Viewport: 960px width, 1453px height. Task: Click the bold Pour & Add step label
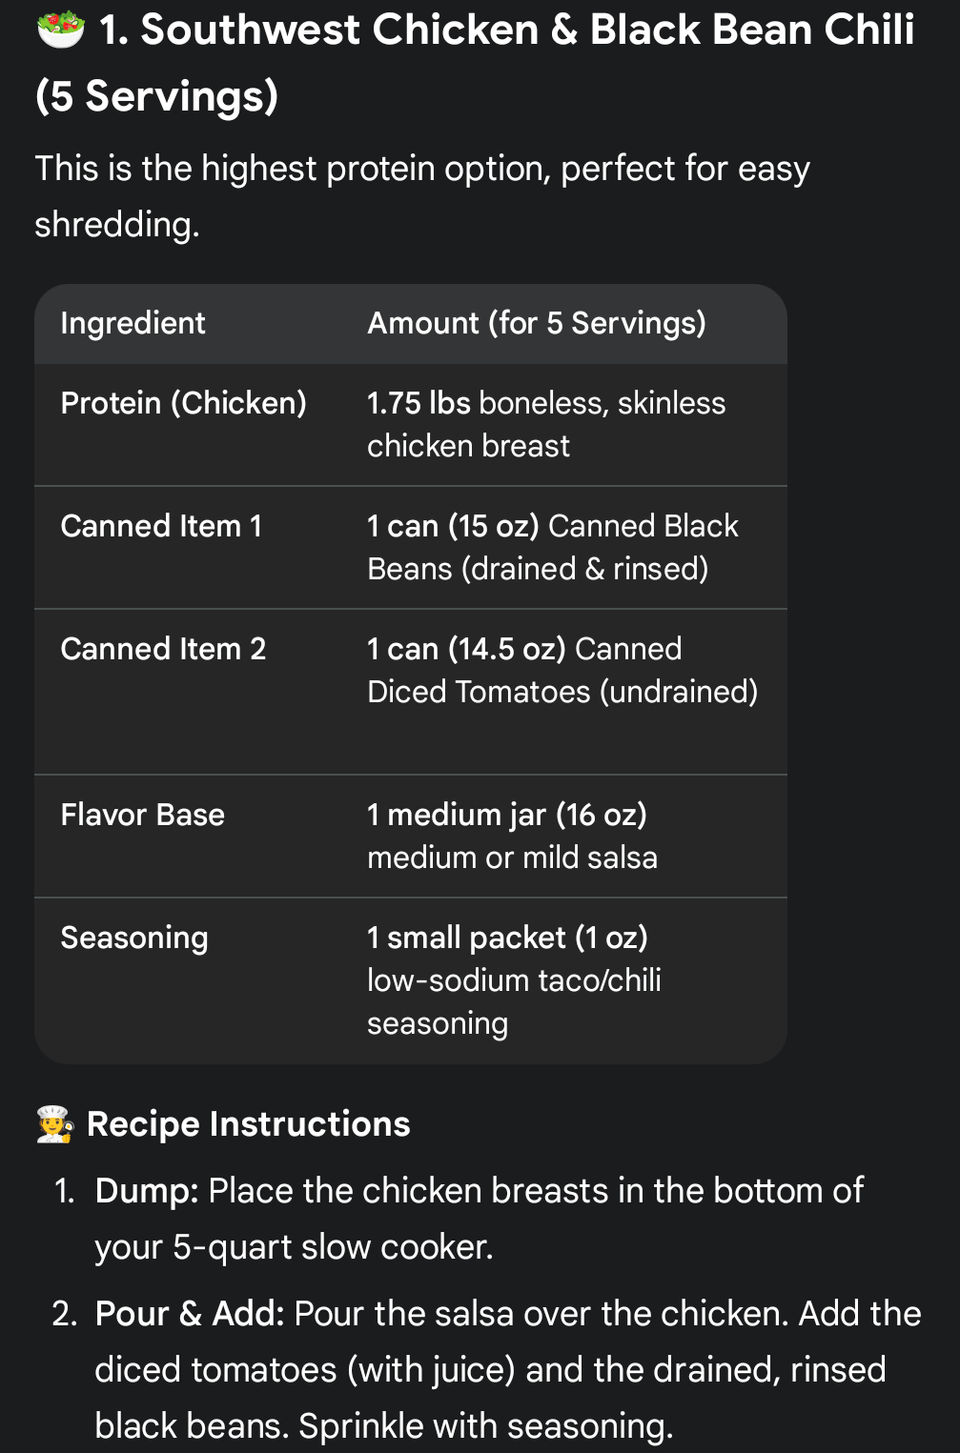click(x=189, y=1314)
